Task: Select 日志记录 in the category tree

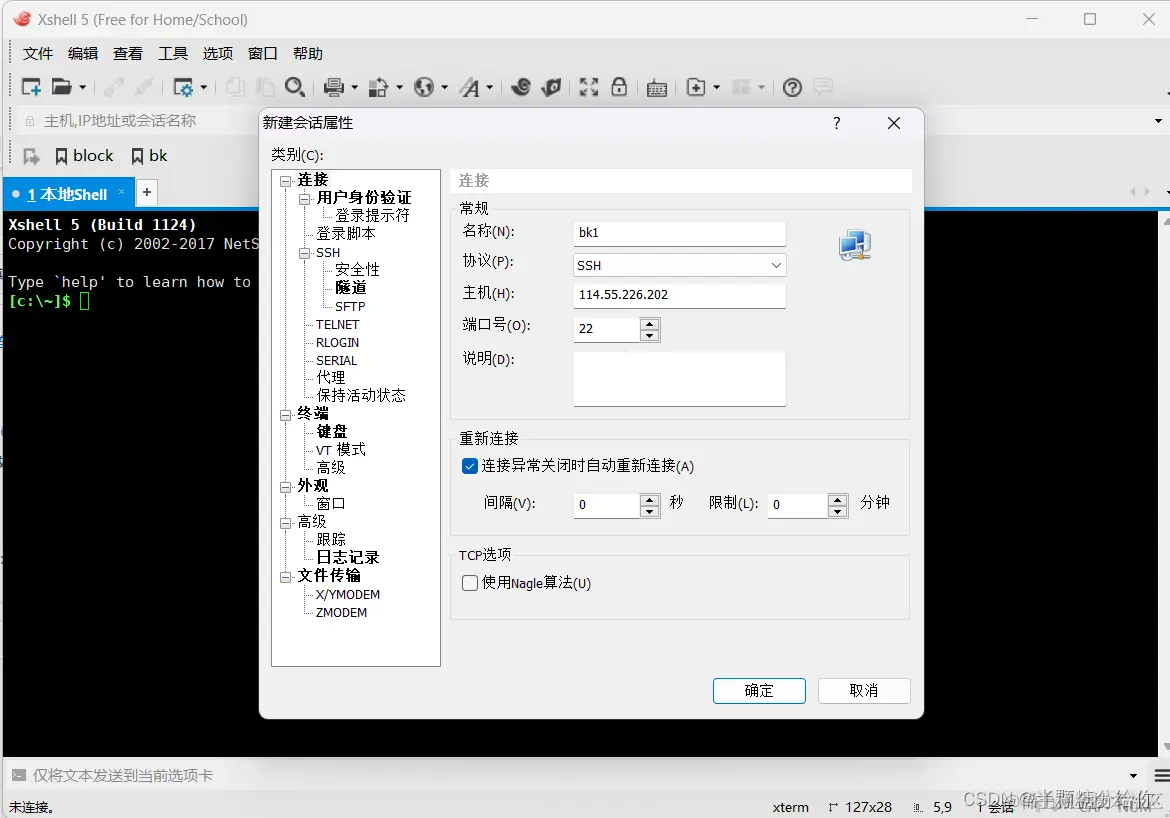Action: (348, 558)
